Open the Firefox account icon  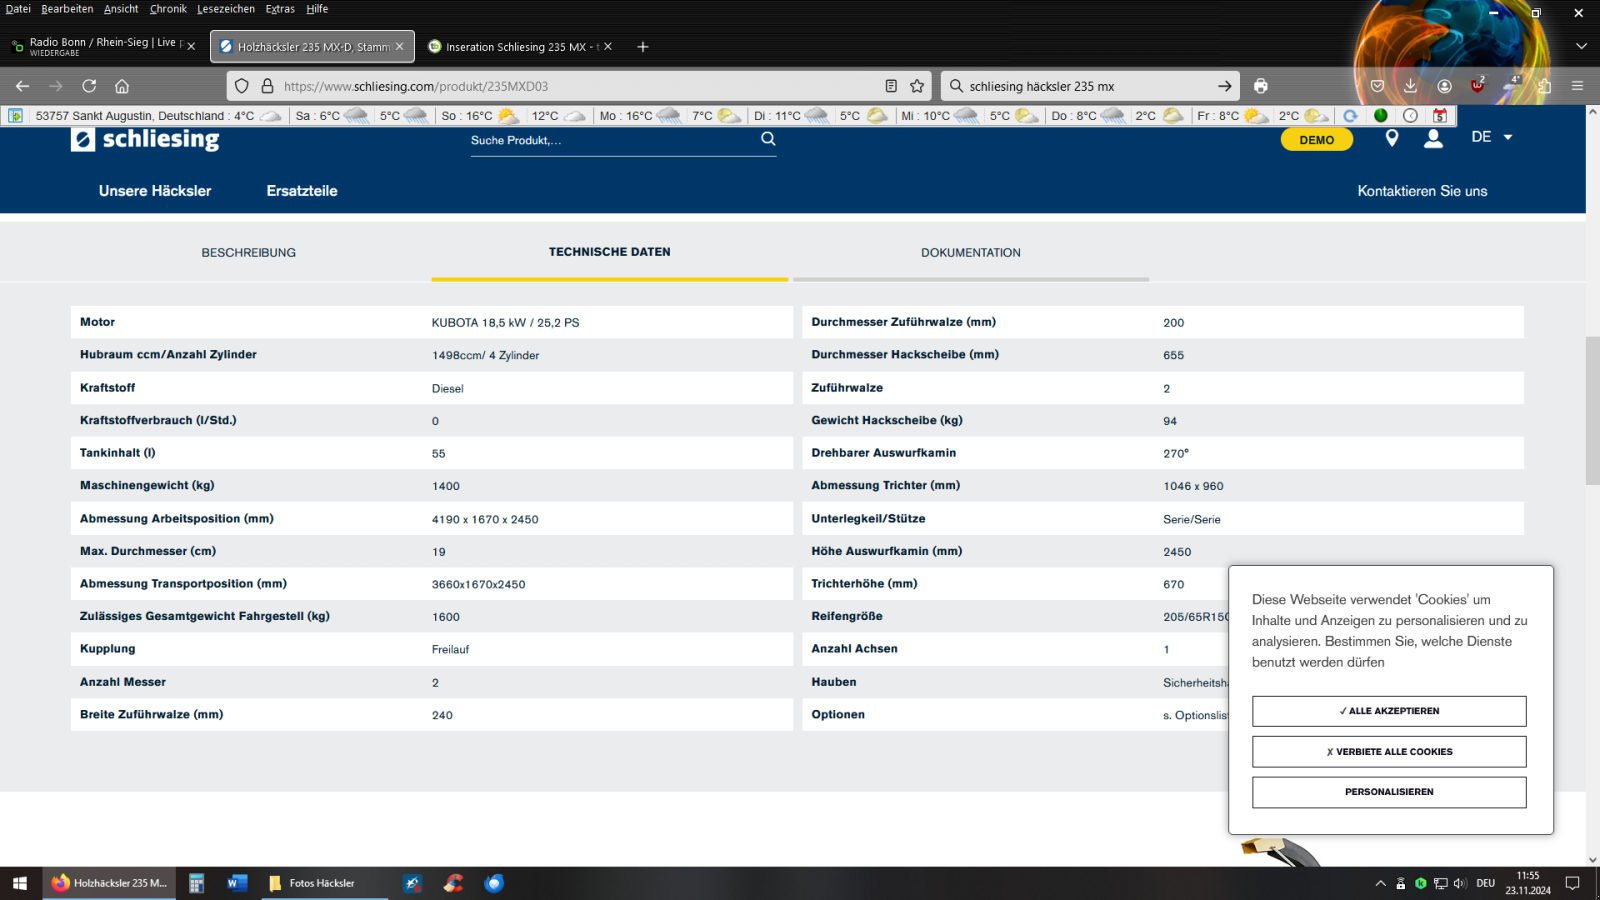[x=1444, y=86]
